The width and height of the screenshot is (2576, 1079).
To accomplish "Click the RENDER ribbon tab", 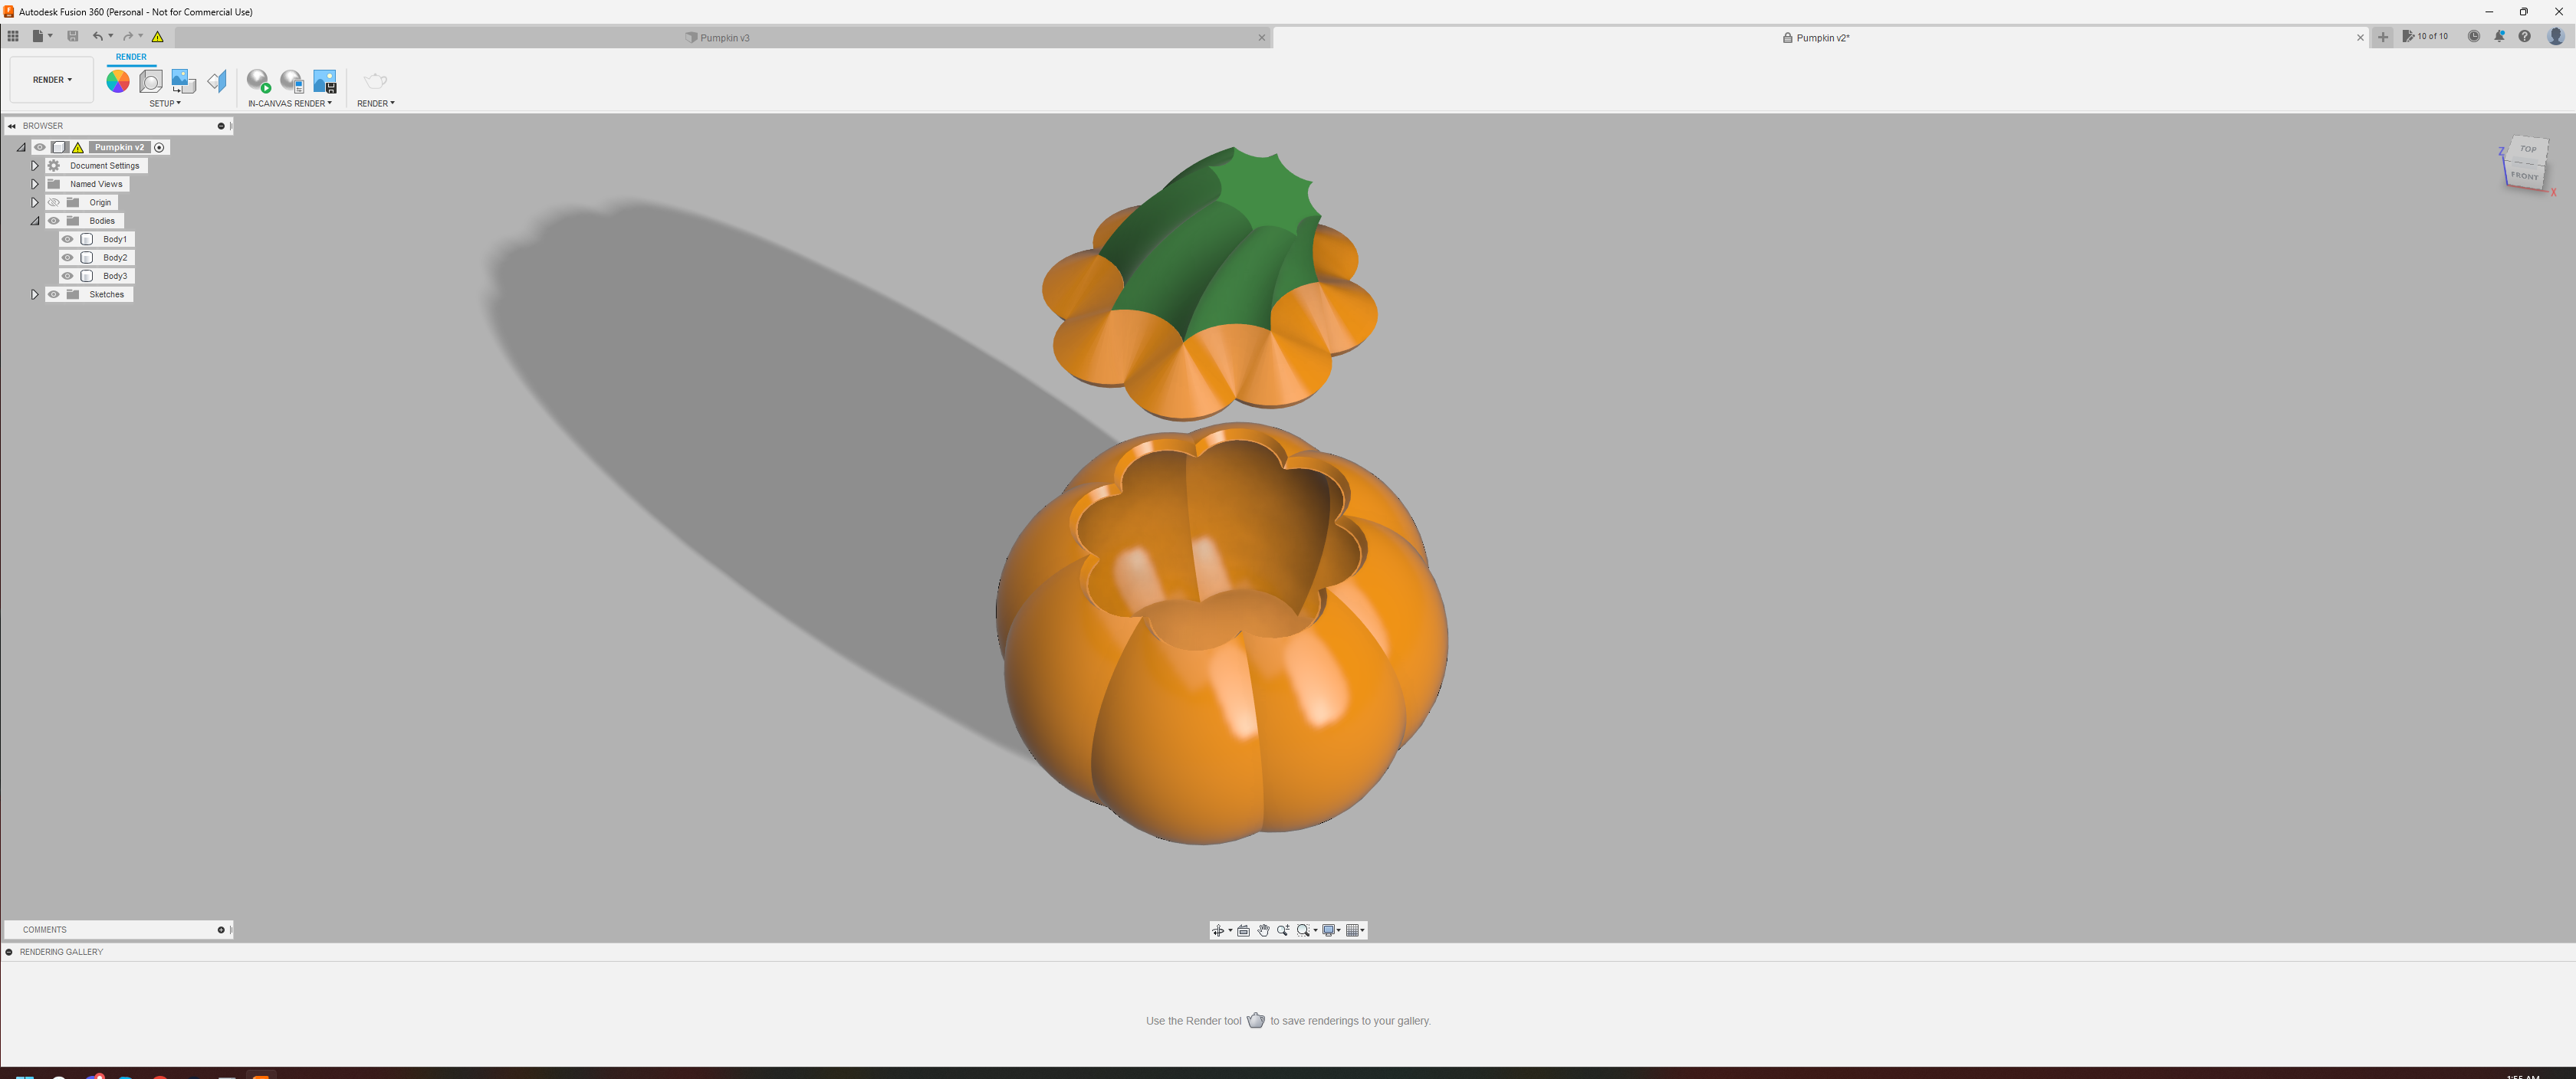I will [131, 57].
